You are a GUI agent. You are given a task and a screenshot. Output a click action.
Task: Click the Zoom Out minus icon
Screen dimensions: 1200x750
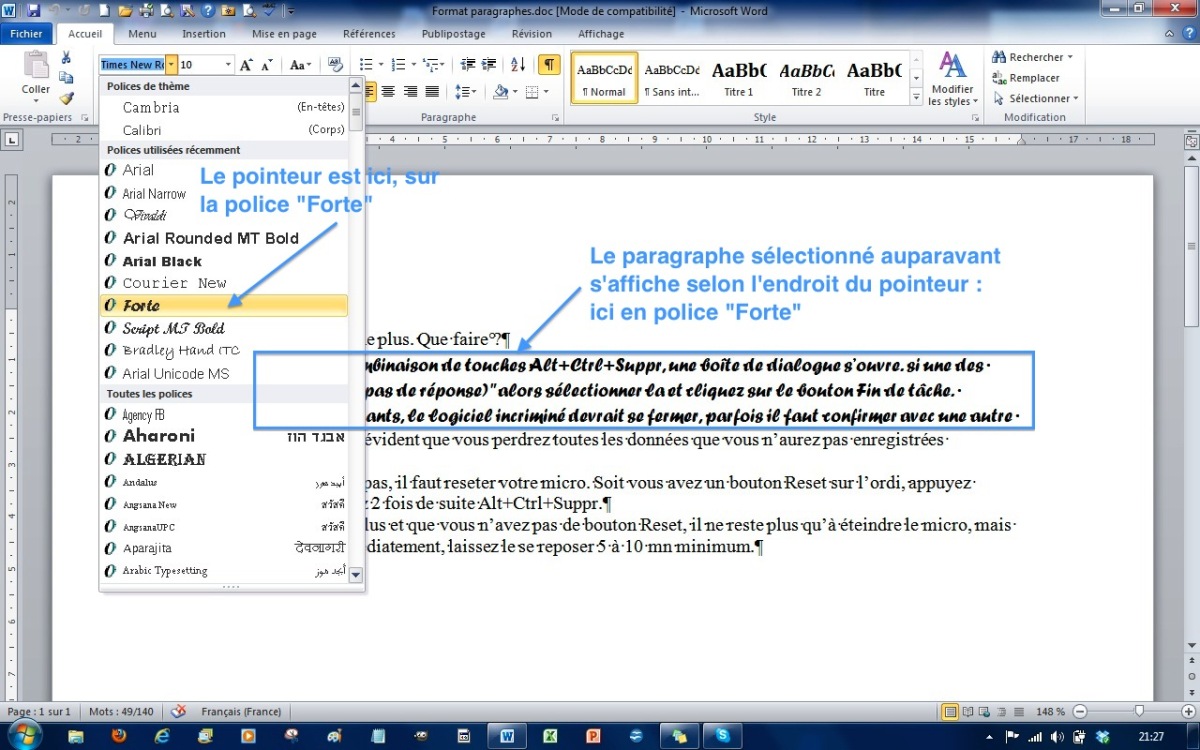pyautogui.click(x=1078, y=711)
